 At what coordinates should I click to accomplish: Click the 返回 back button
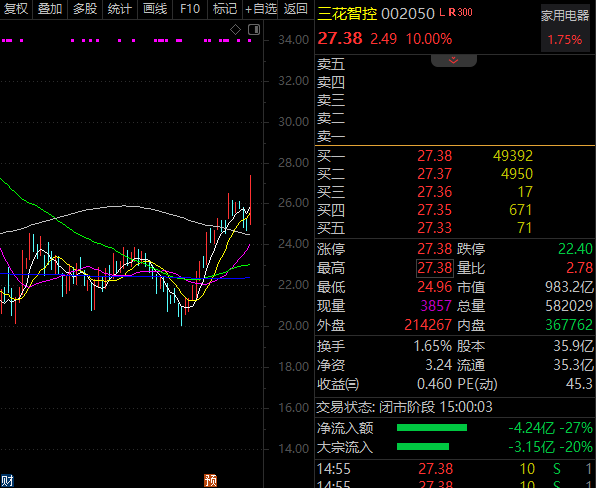[x=295, y=8]
